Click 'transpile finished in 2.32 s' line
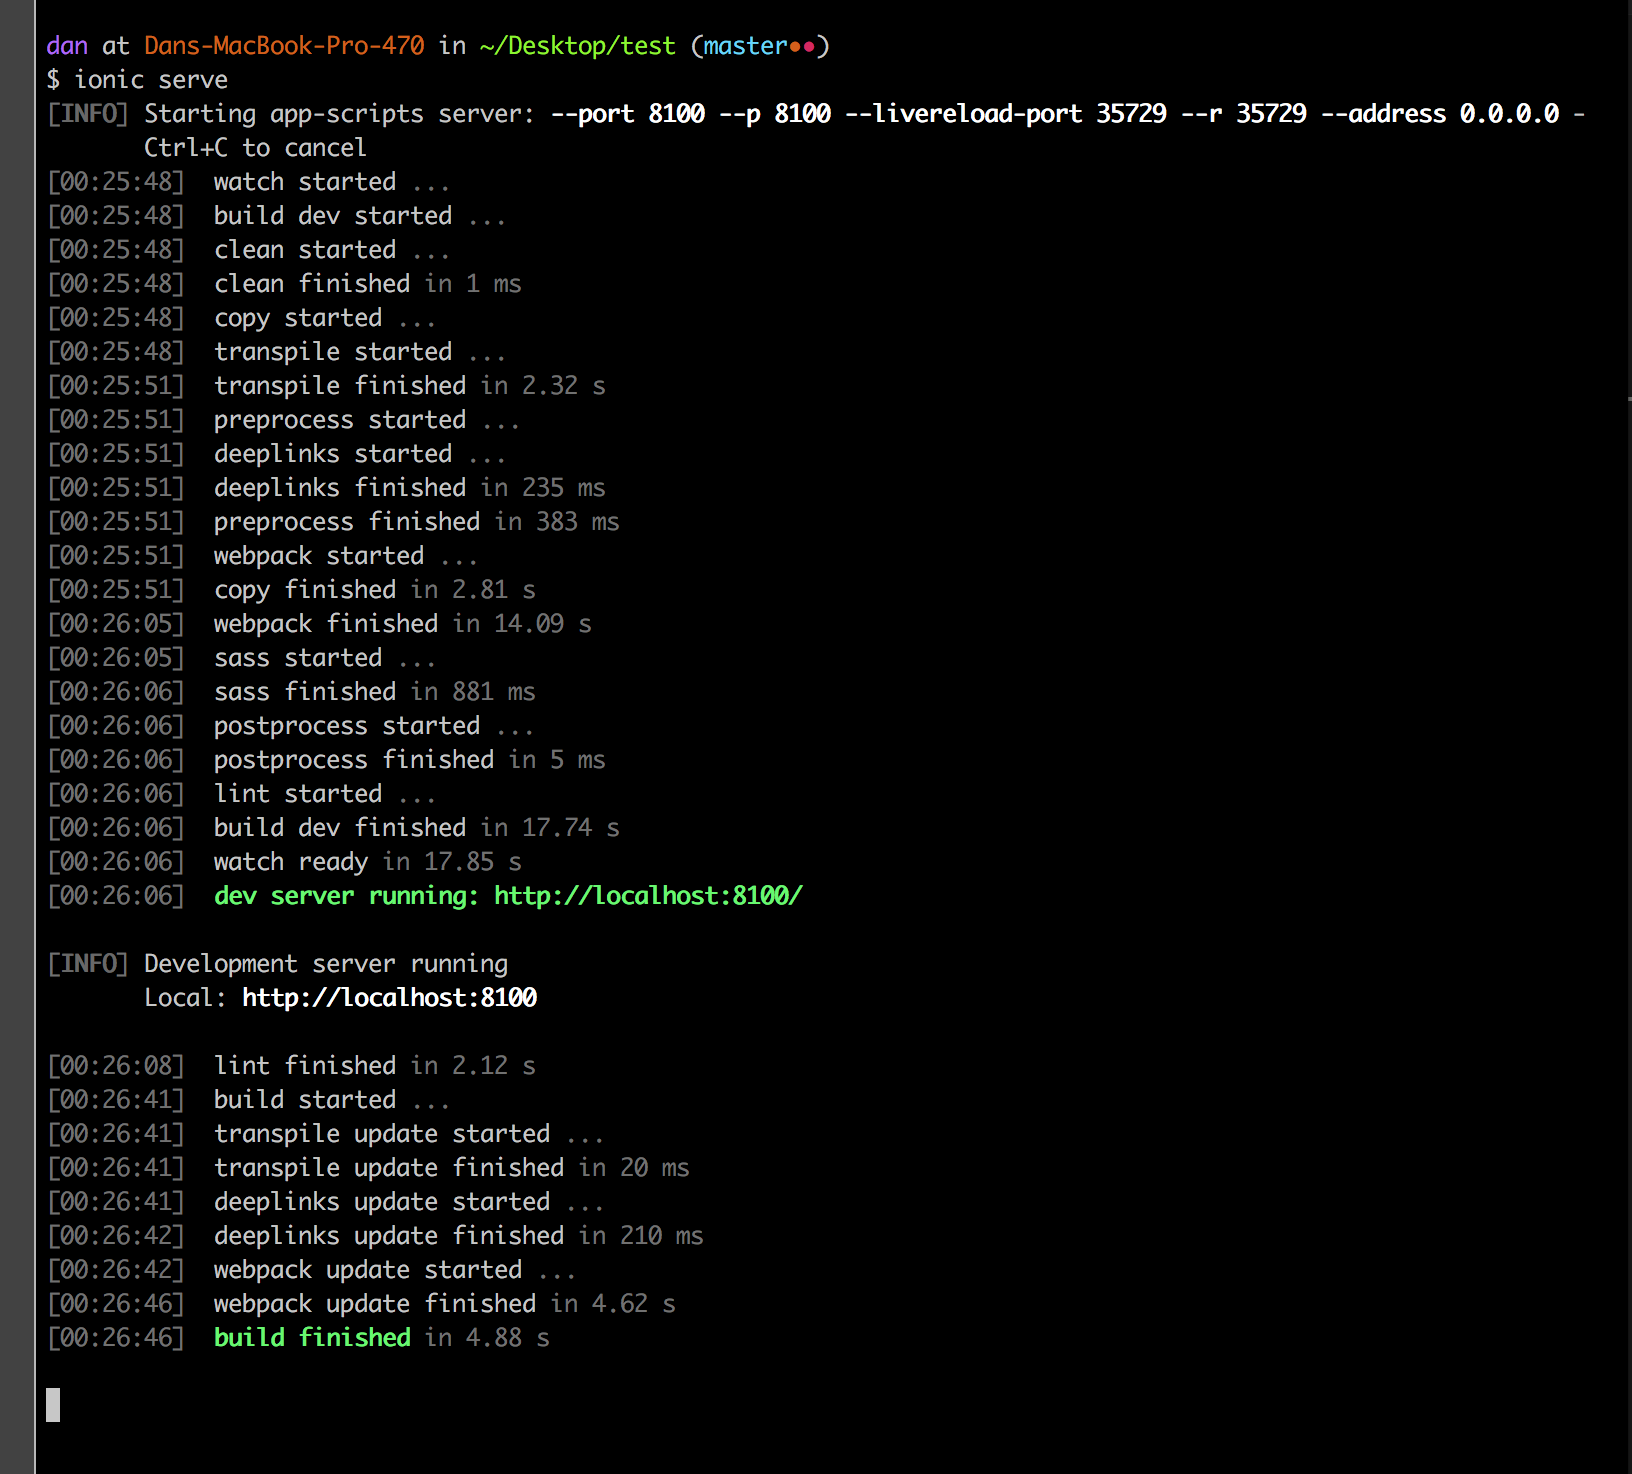The image size is (1632, 1474). pos(409,386)
